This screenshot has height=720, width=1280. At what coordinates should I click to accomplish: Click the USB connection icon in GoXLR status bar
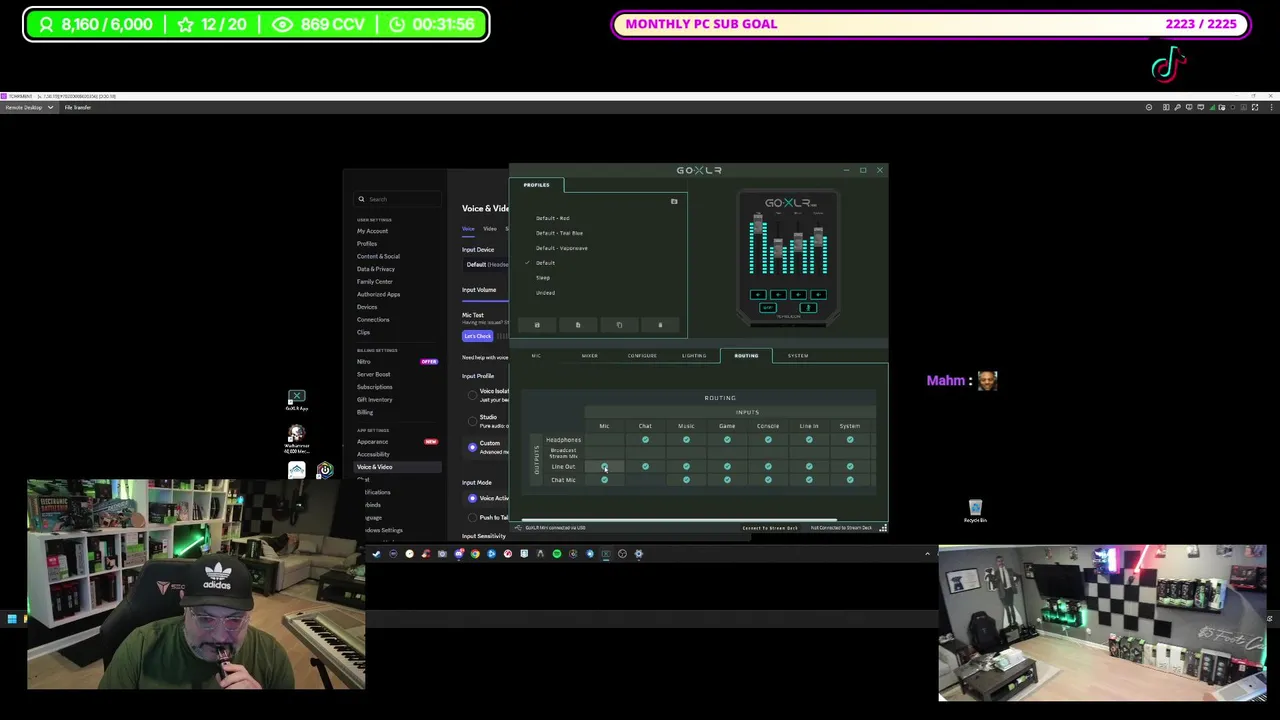(518, 528)
